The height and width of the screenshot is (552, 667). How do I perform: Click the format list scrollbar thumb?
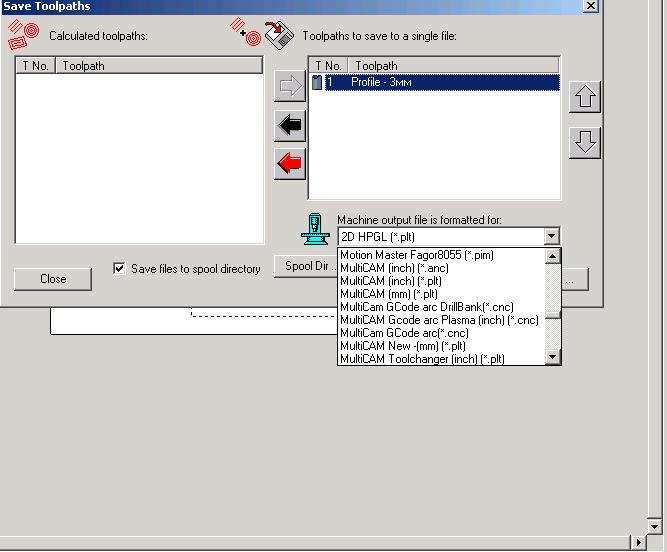pyautogui.click(x=553, y=314)
